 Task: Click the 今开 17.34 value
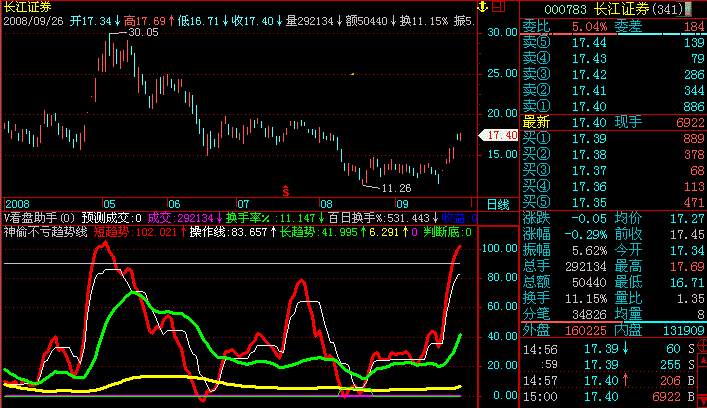tap(687, 250)
